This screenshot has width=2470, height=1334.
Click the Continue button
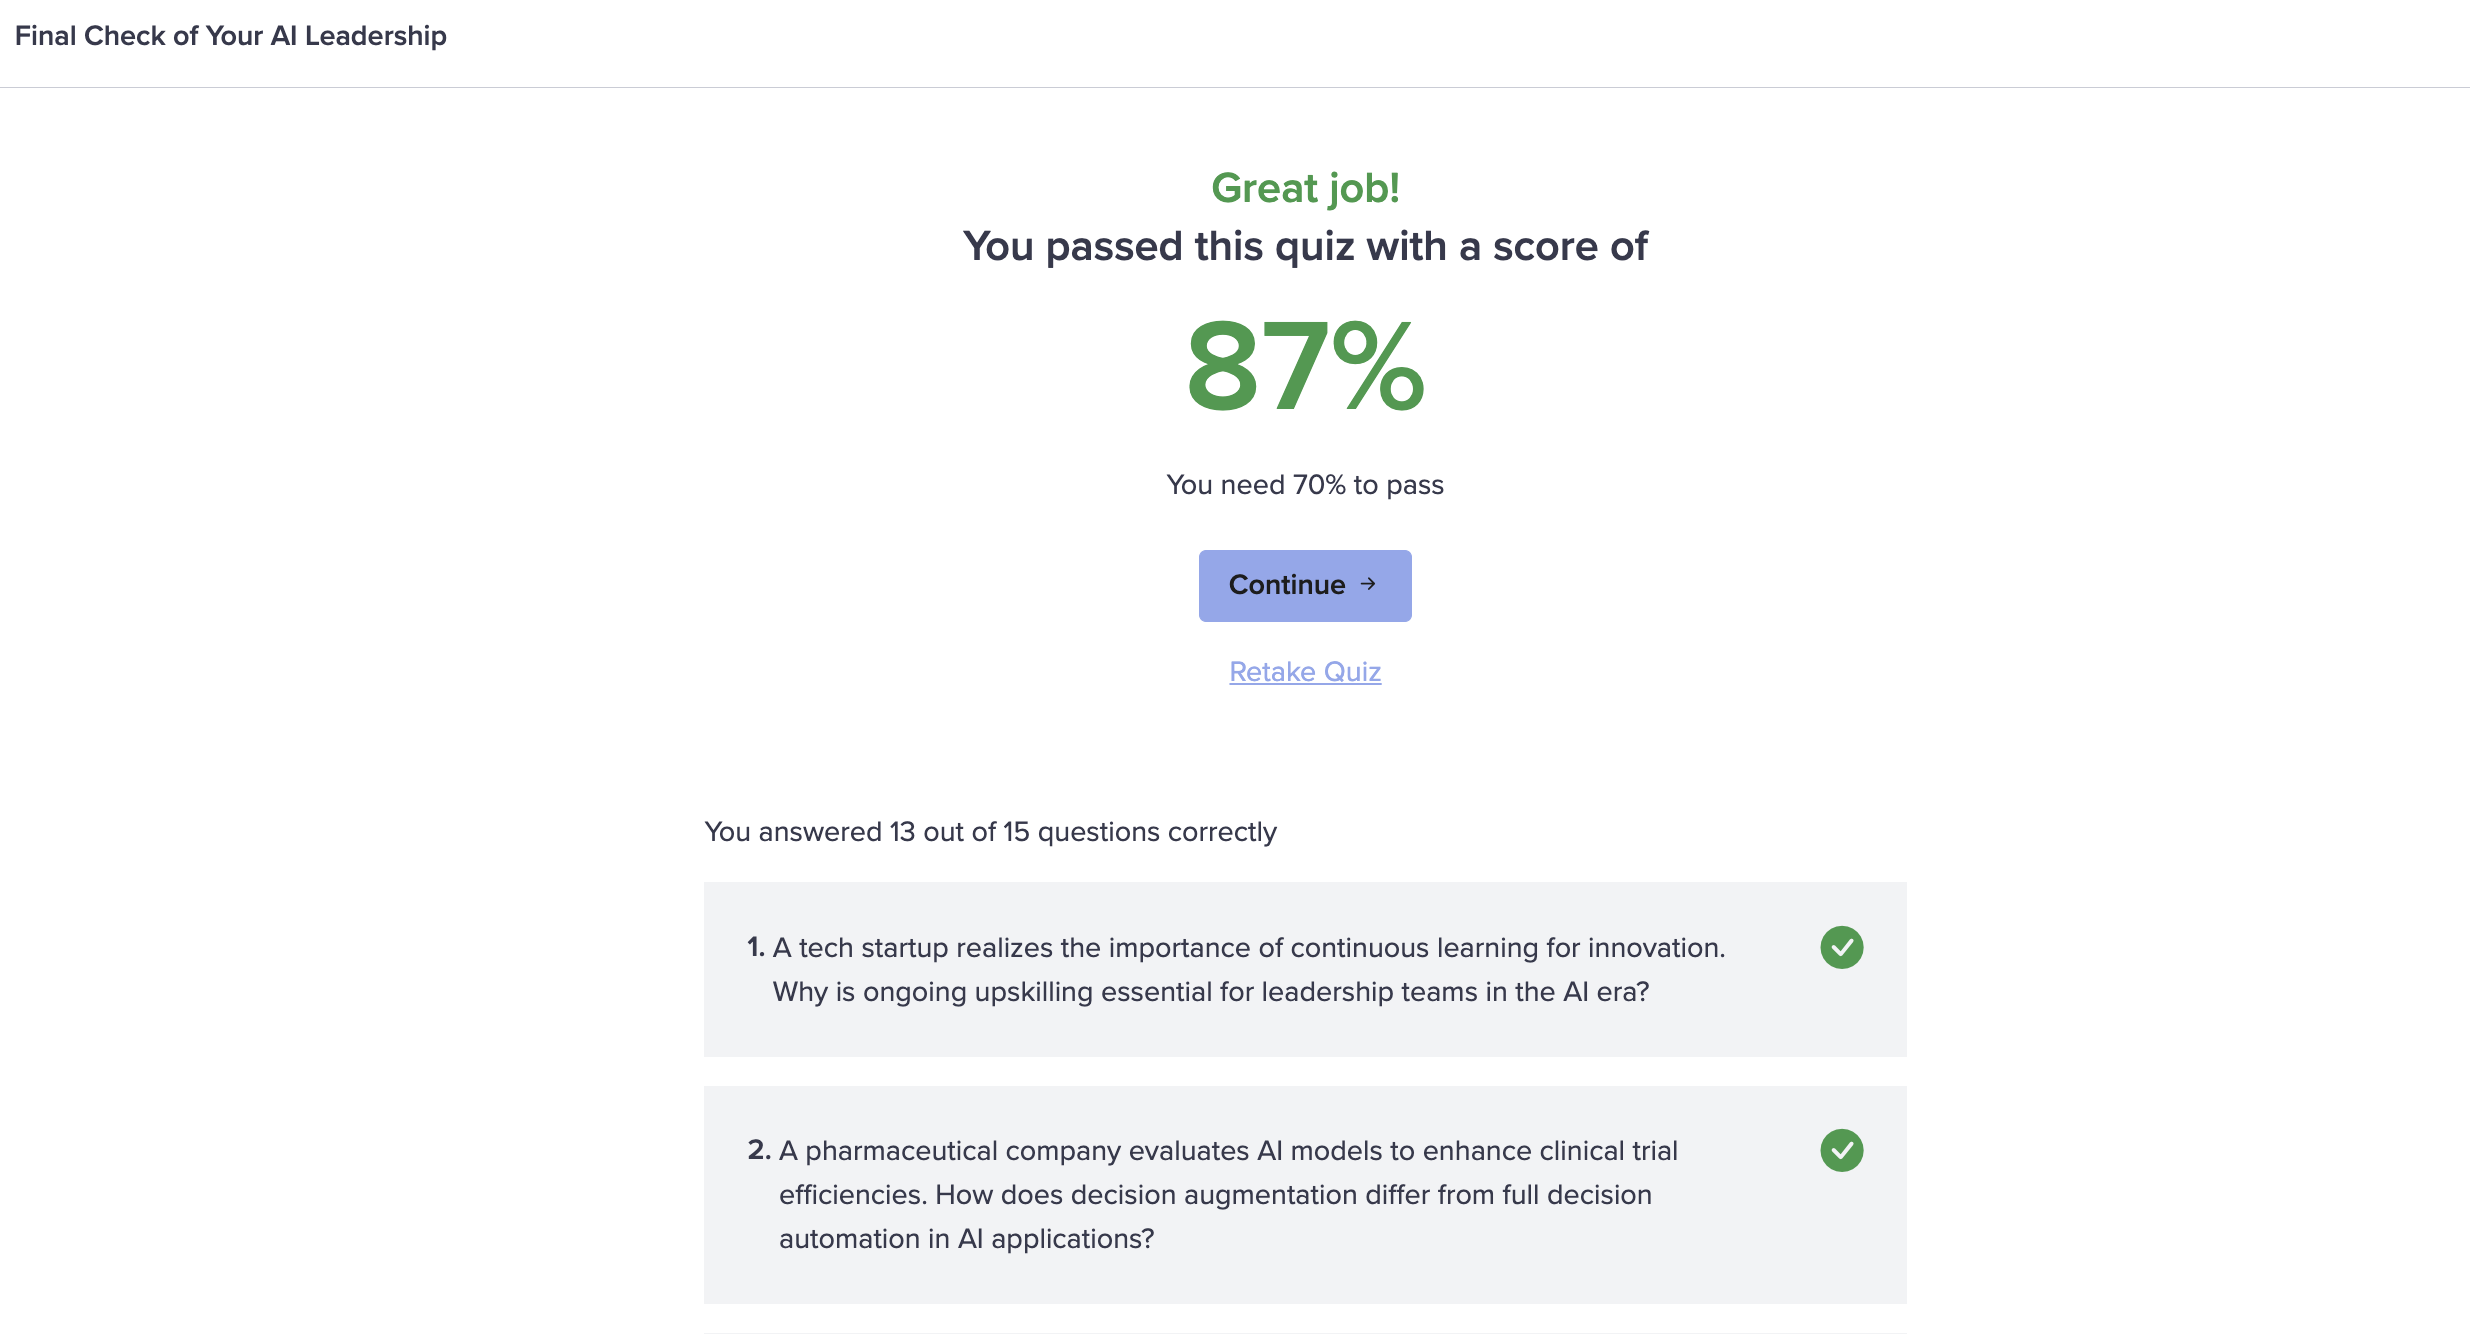tap(1304, 585)
